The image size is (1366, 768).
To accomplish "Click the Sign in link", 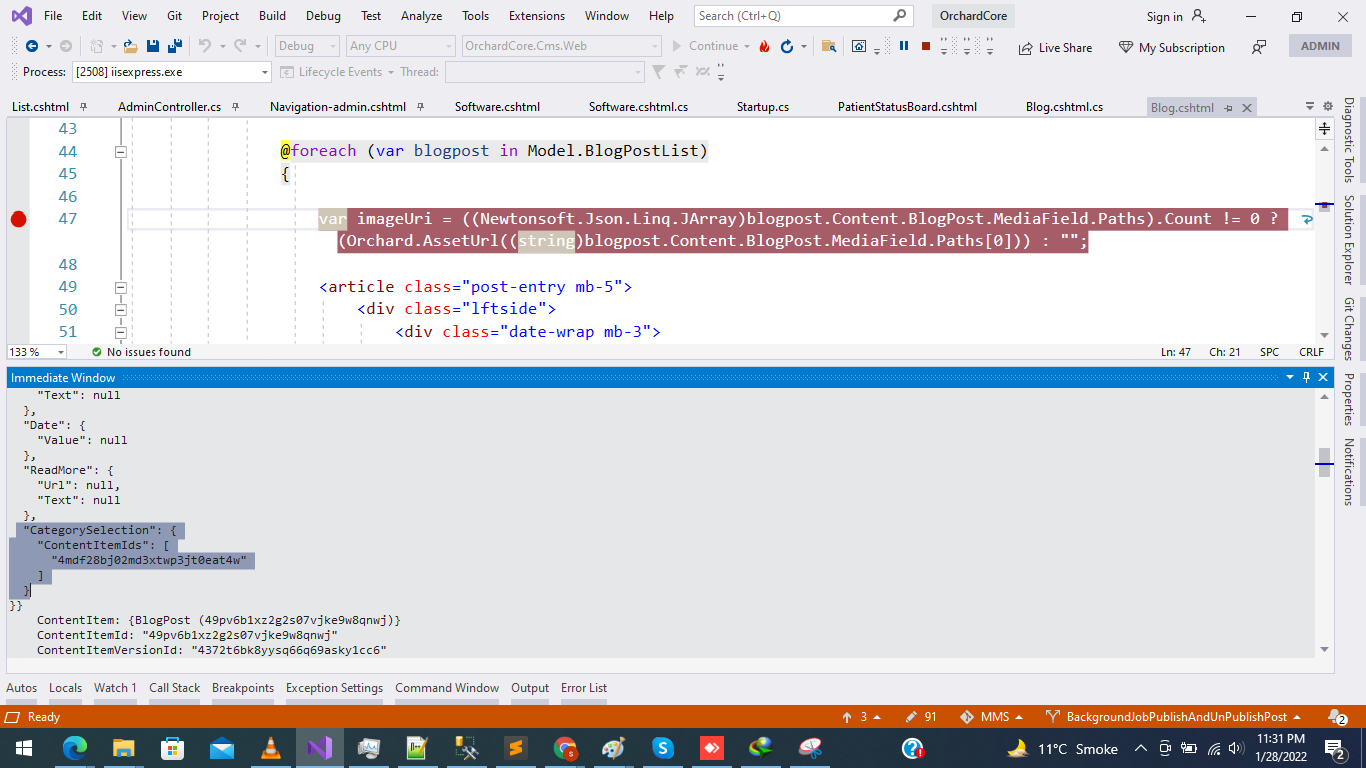I will pos(1176,16).
